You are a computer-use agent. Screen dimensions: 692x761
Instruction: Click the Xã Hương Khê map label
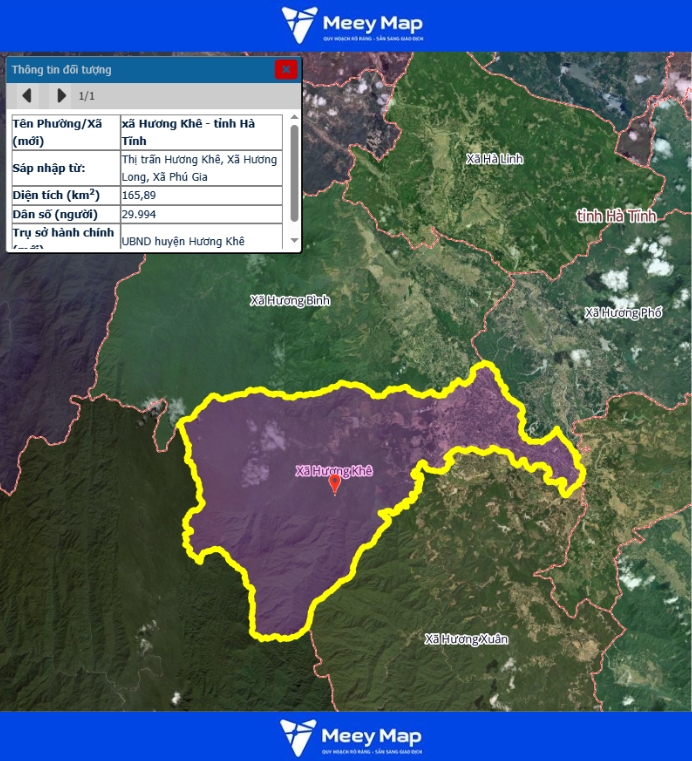point(333,470)
